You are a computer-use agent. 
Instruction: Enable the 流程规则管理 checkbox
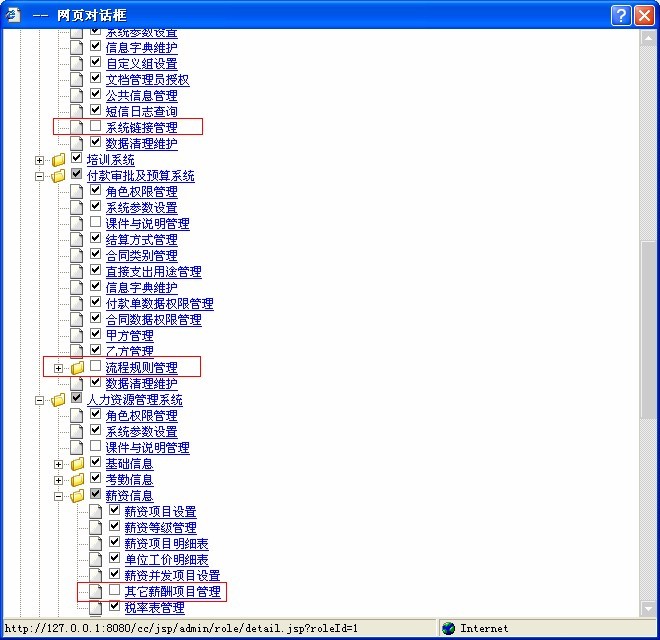(x=96, y=365)
